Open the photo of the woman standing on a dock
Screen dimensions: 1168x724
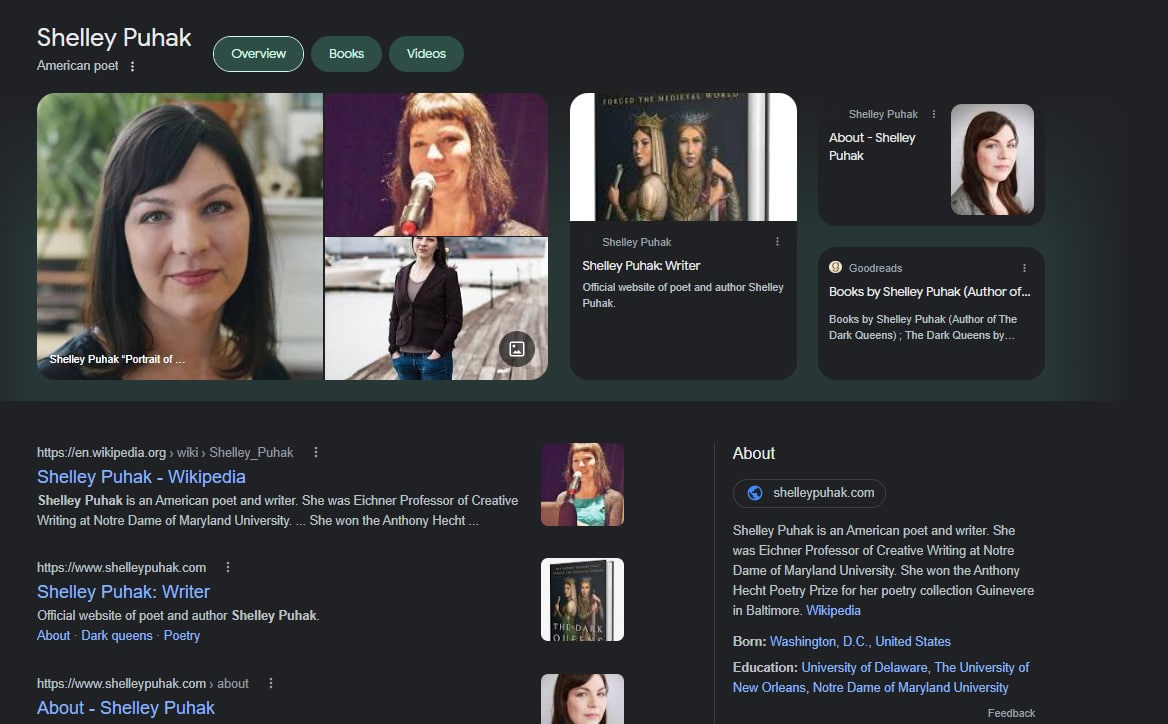point(437,308)
